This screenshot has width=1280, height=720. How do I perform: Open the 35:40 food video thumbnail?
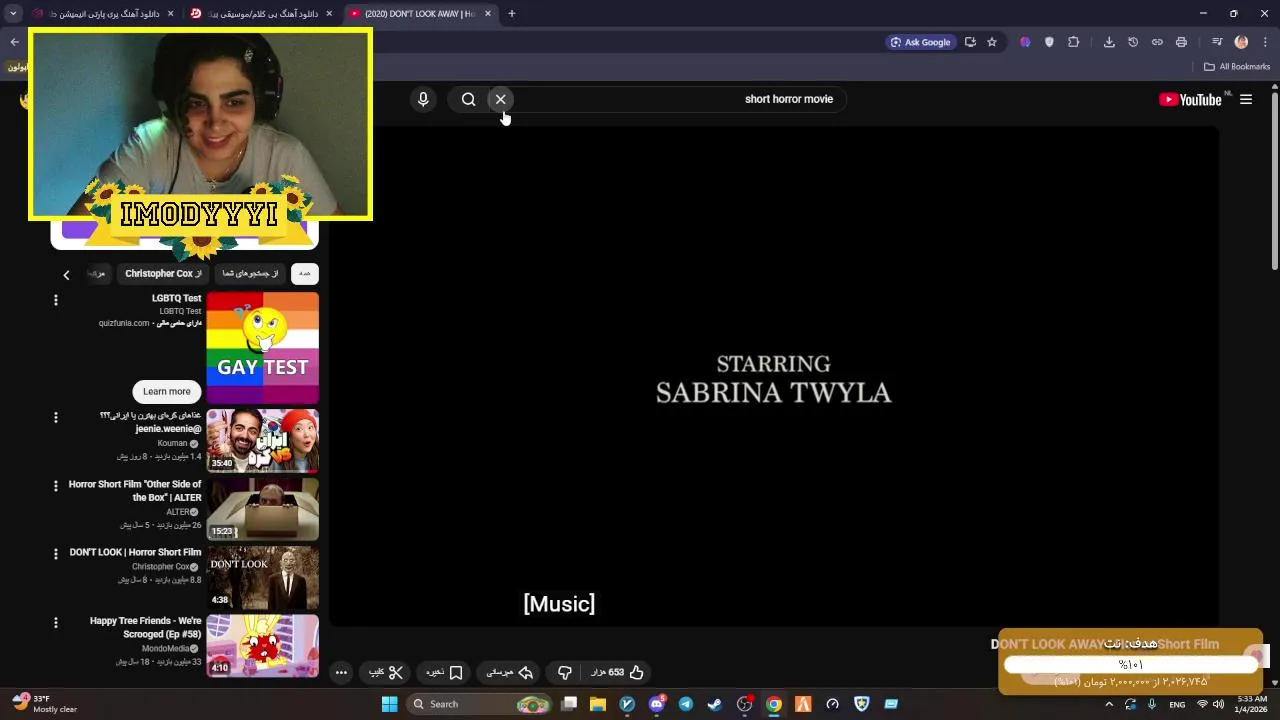pyautogui.click(x=262, y=440)
